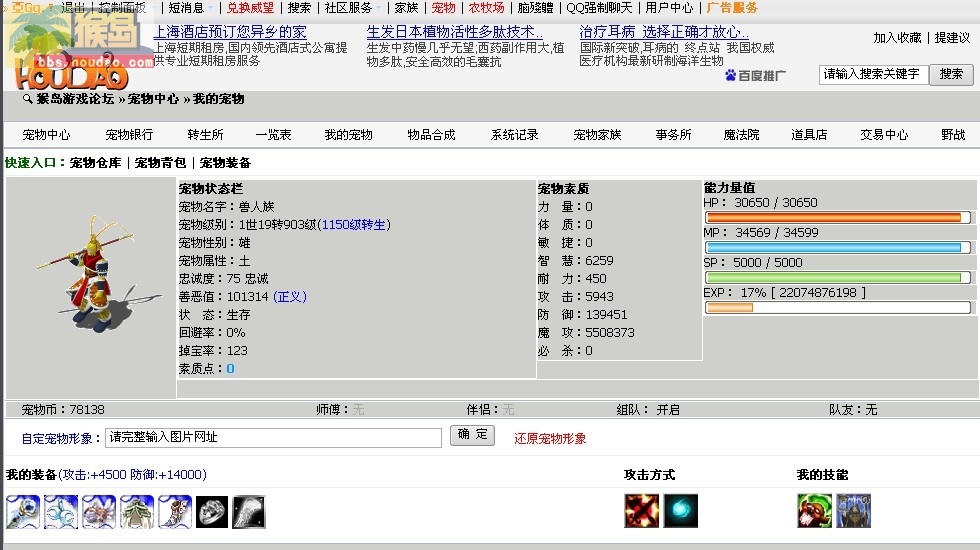Click the silver ring equipment icon
The height and width of the screenshot is (550, 980).
click(x=212, y=512)
